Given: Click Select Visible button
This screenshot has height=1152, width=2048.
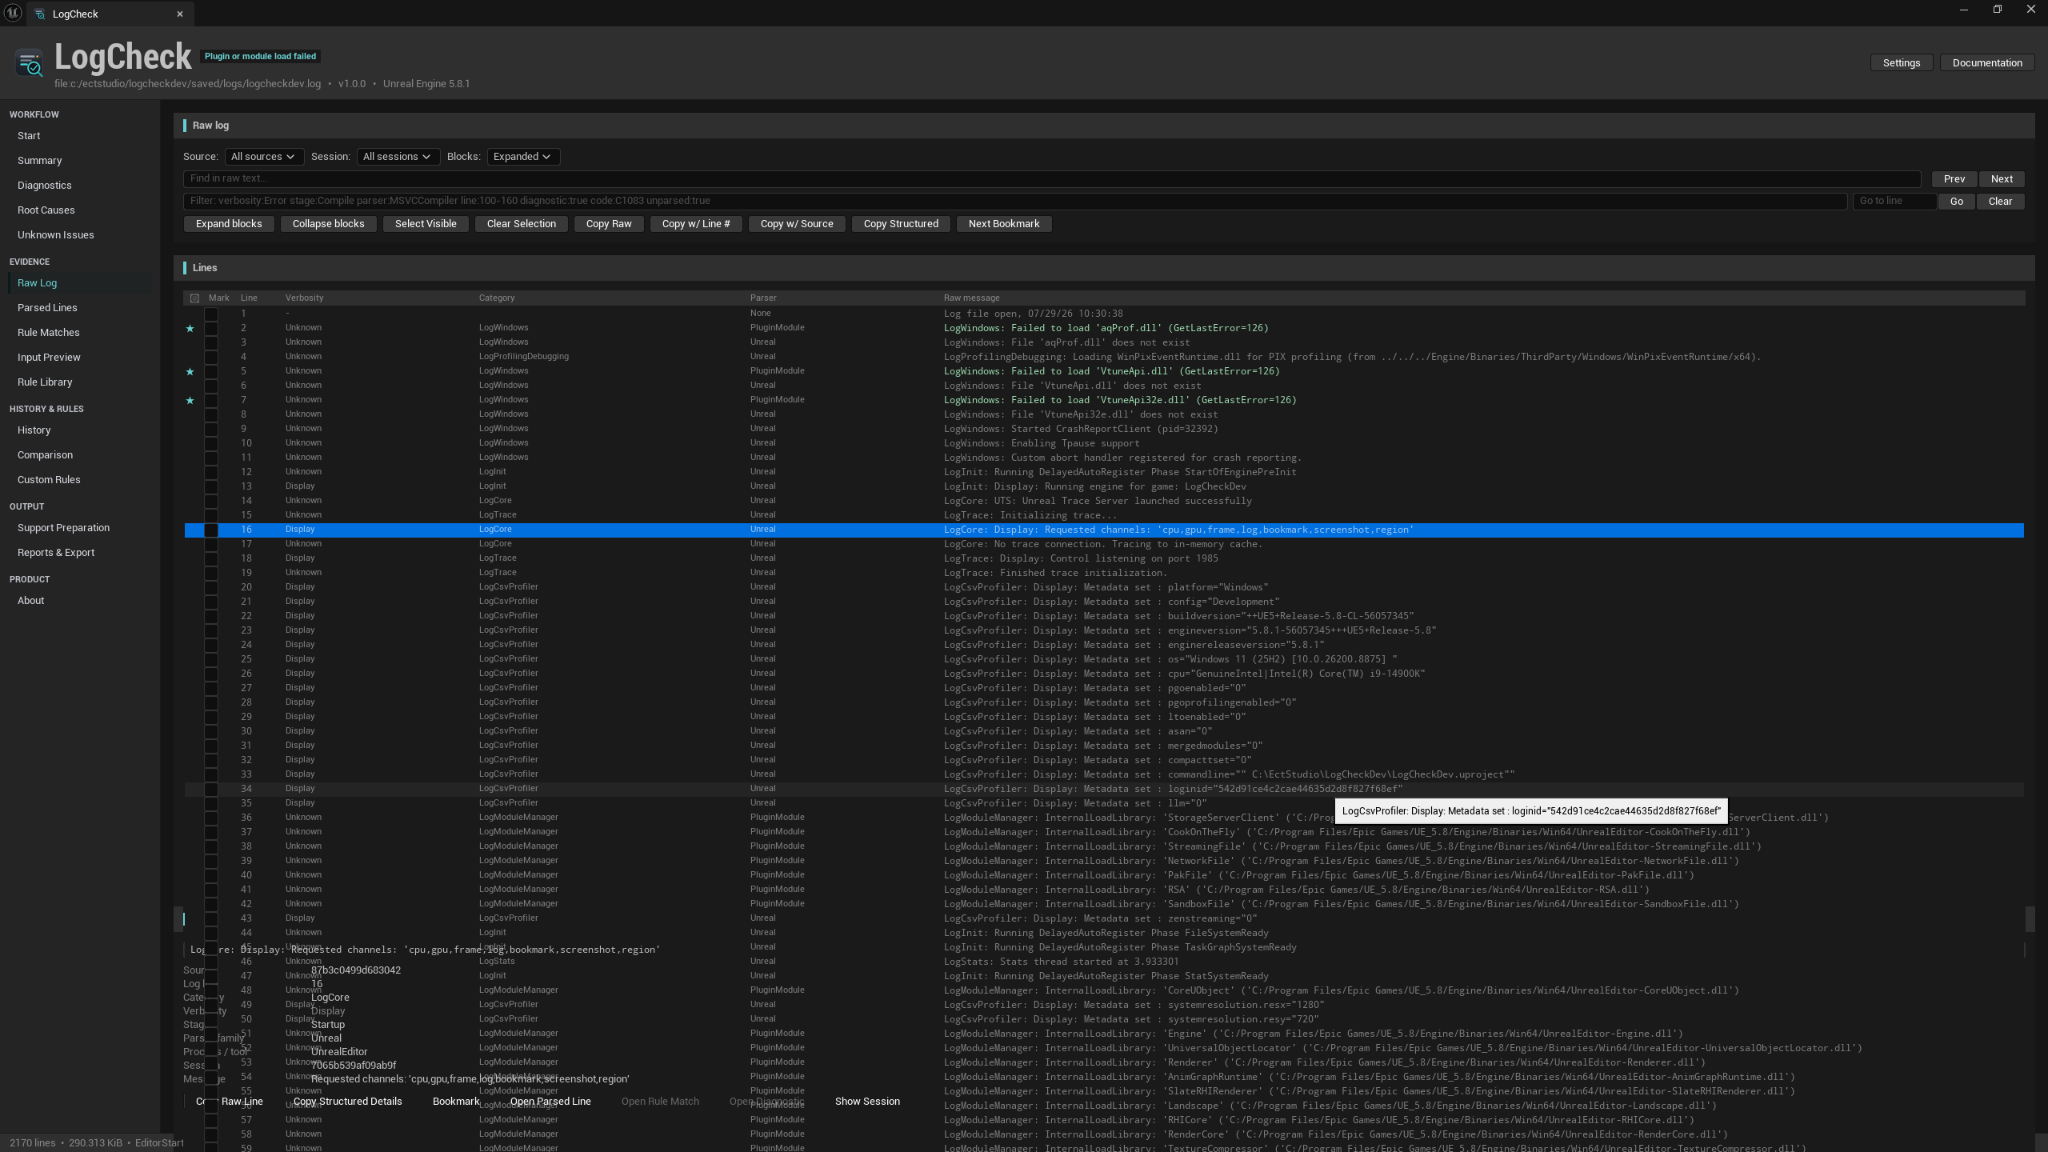Looking at the screenshot, I should point(426,224).
